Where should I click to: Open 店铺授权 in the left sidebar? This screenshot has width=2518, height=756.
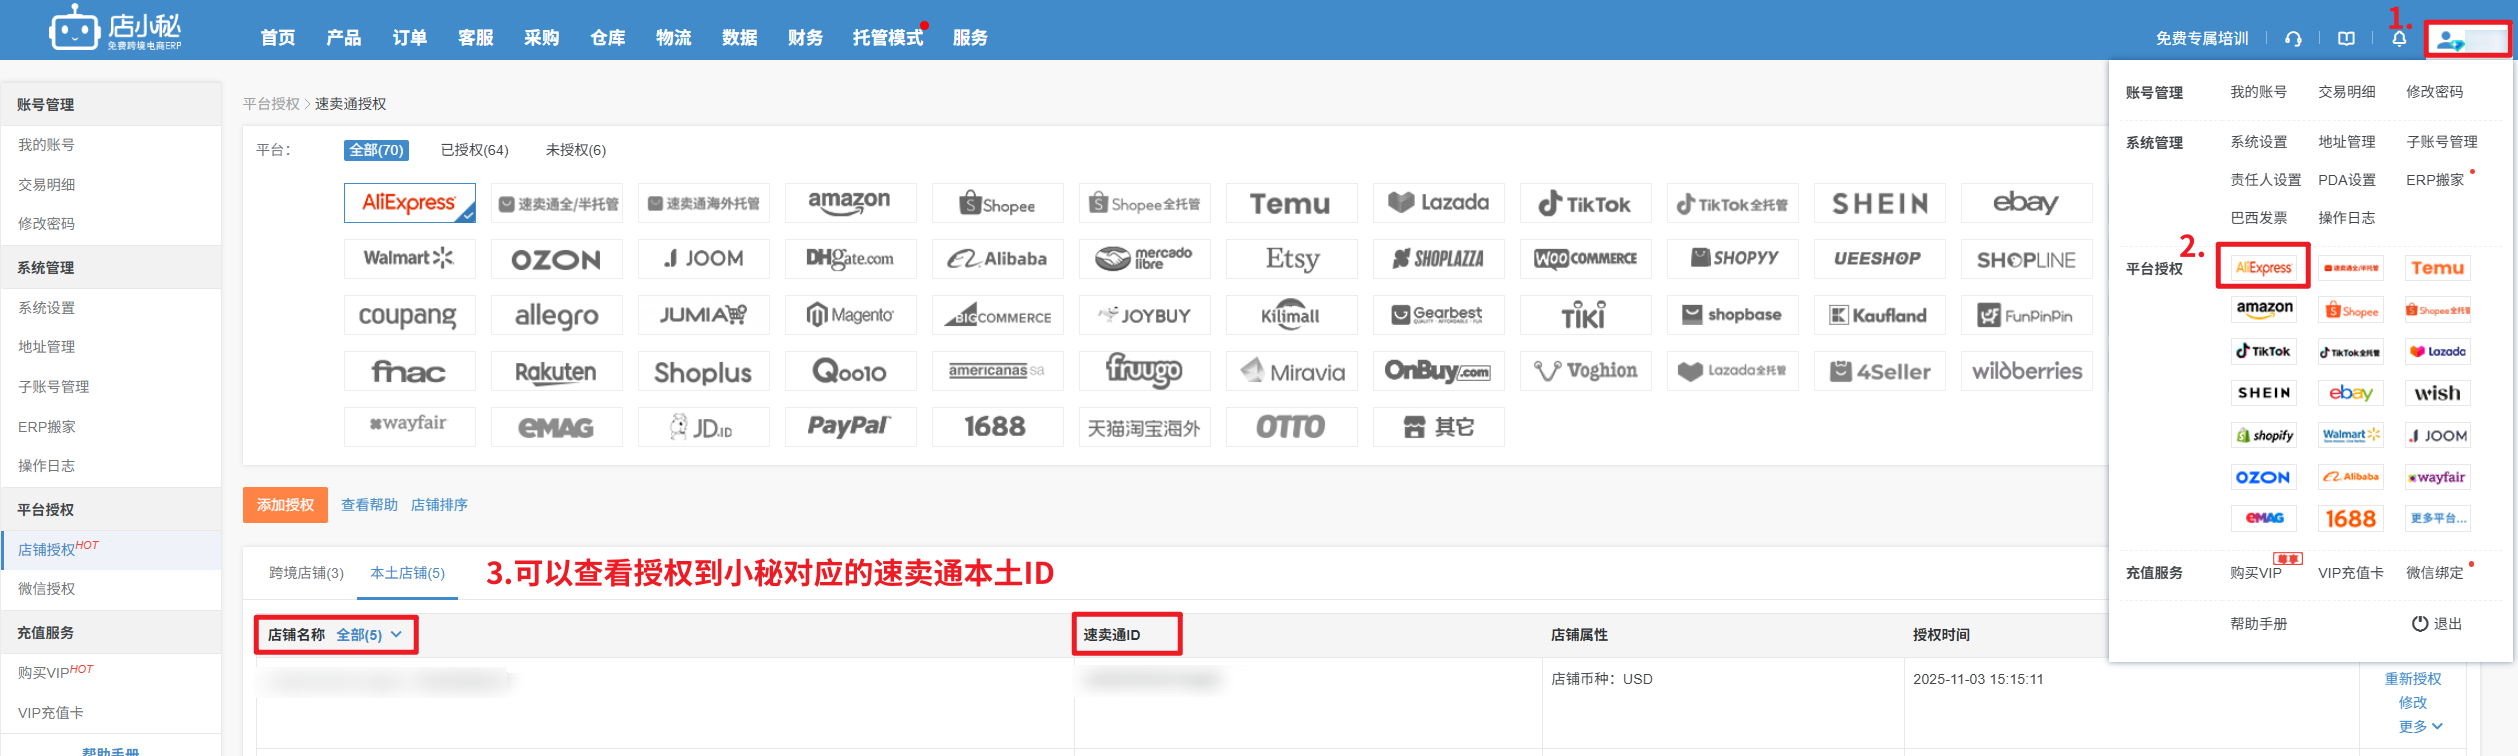(47, 549)
